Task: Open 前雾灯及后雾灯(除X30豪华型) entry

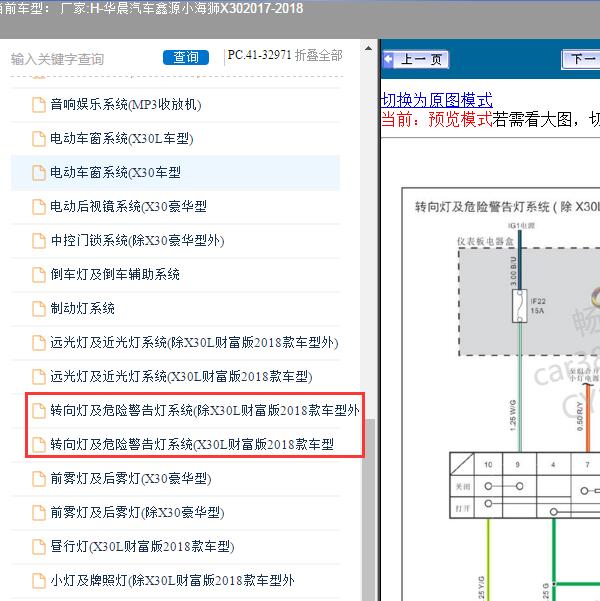Action: point(137,513)
